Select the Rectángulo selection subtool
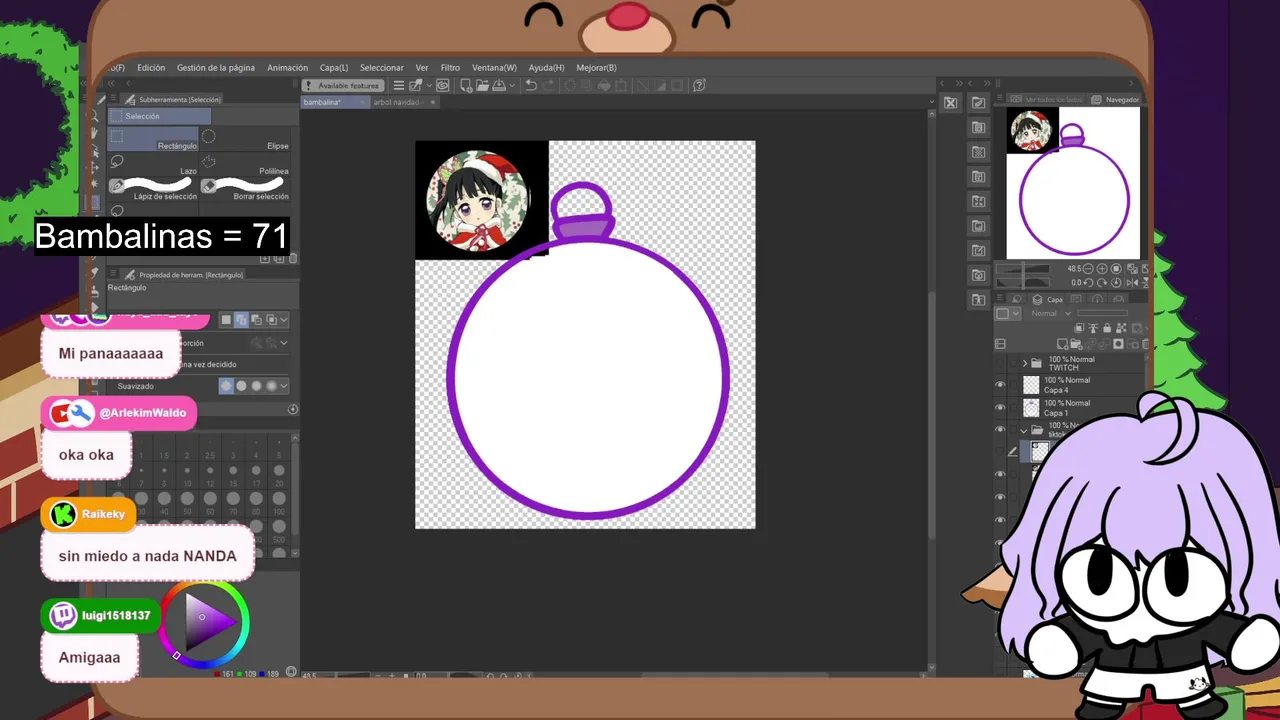1280x720 pixels. pos(152,139)
